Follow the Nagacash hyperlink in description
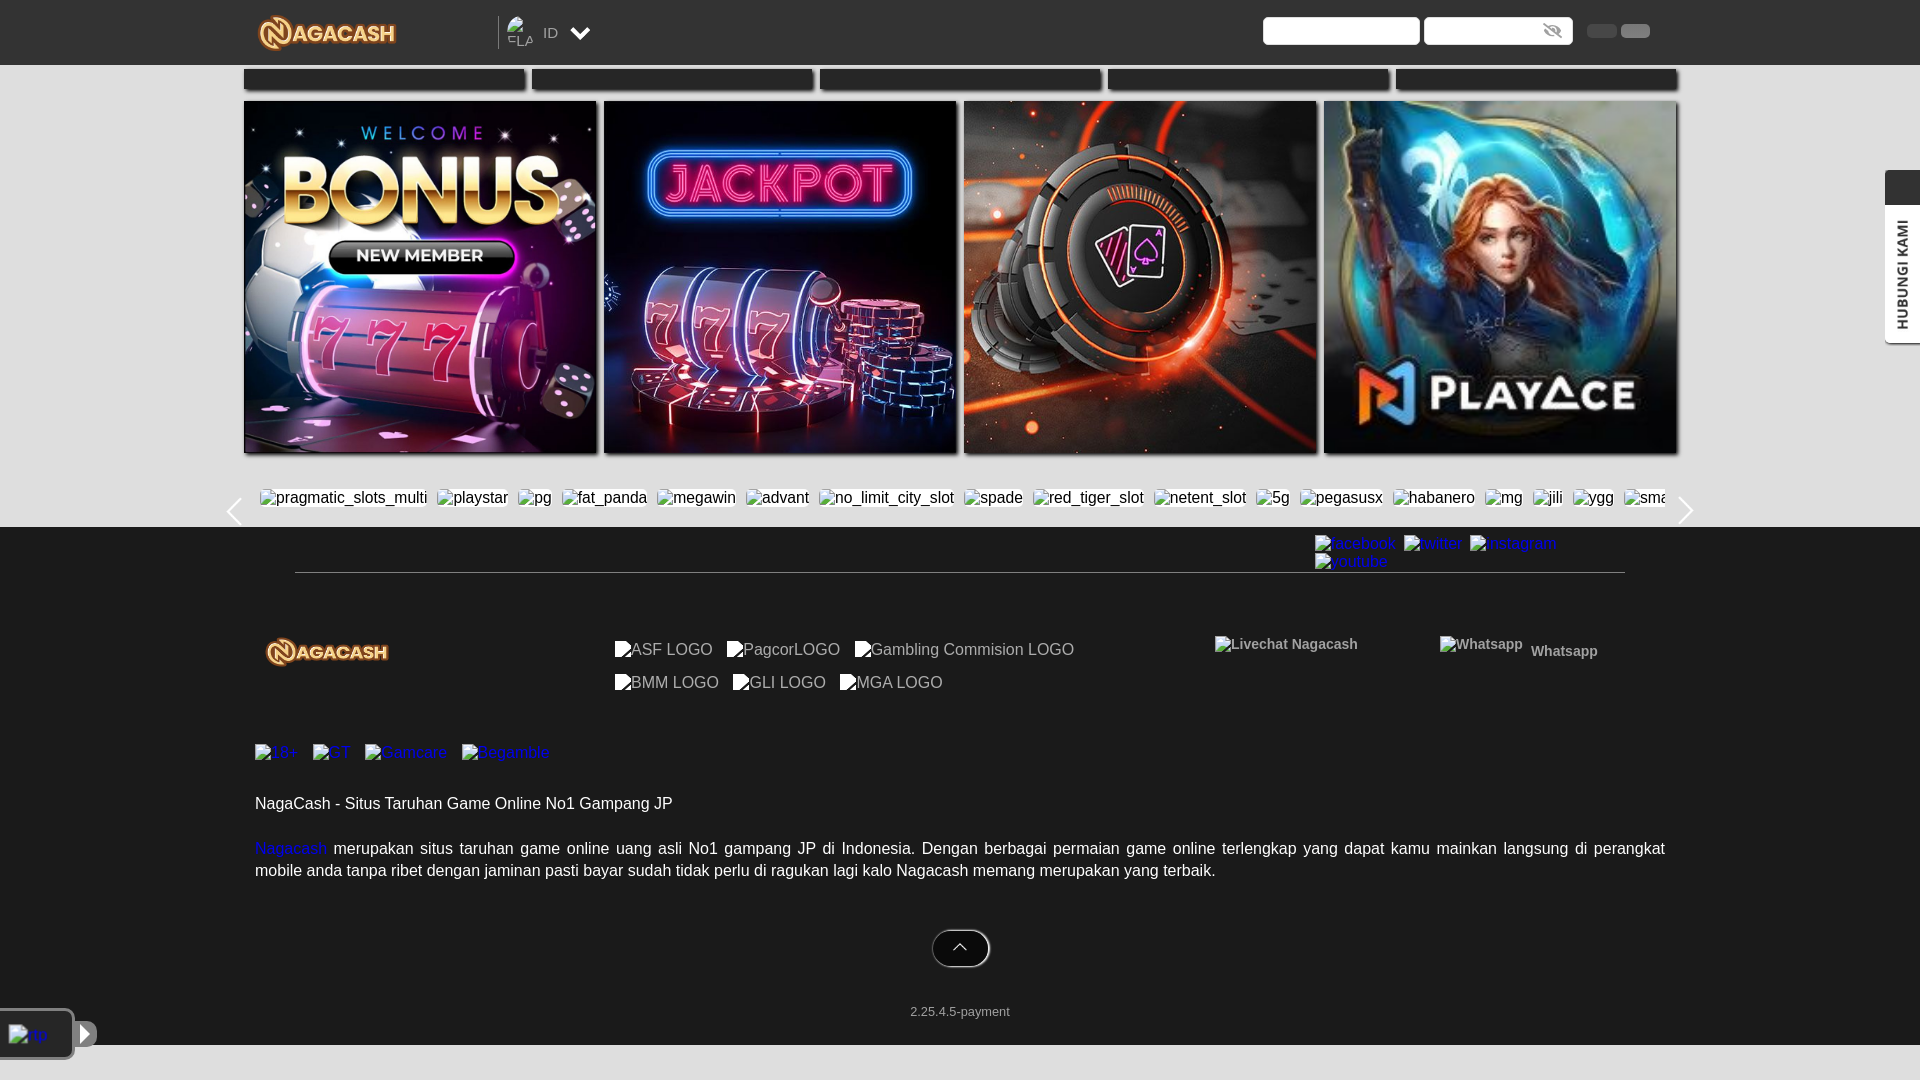Viewport: 1920px width, 1080px height. (x=291, y=849)
